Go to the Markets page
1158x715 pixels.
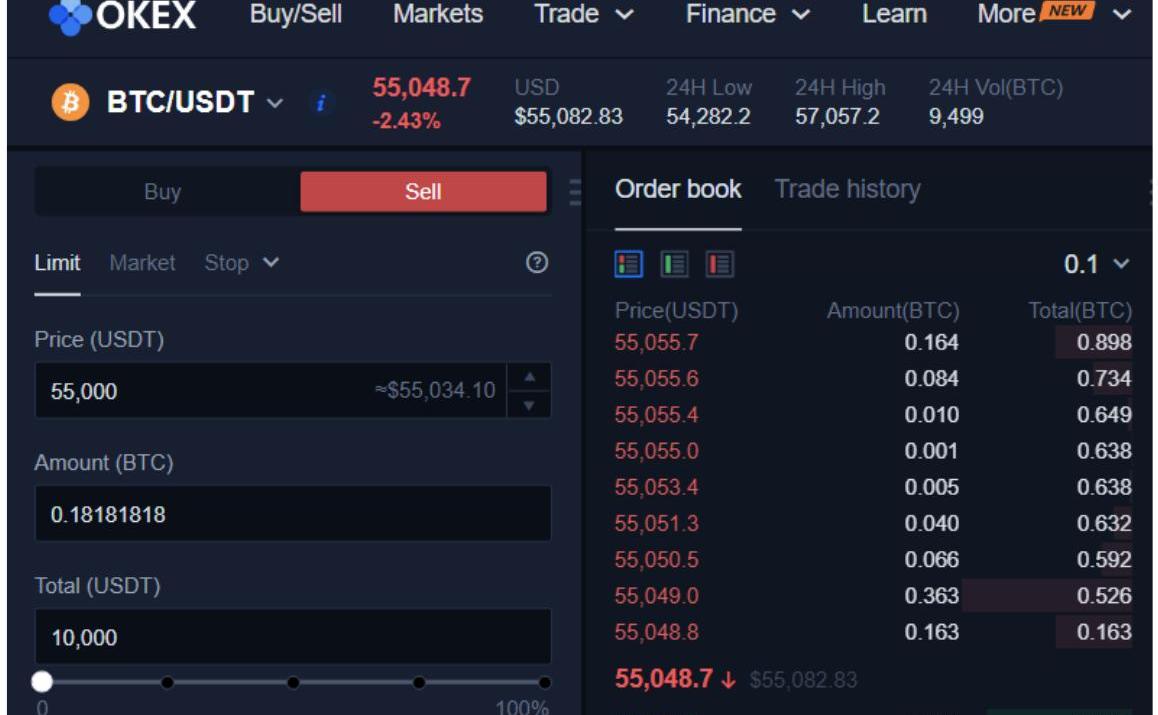point(438,14)
